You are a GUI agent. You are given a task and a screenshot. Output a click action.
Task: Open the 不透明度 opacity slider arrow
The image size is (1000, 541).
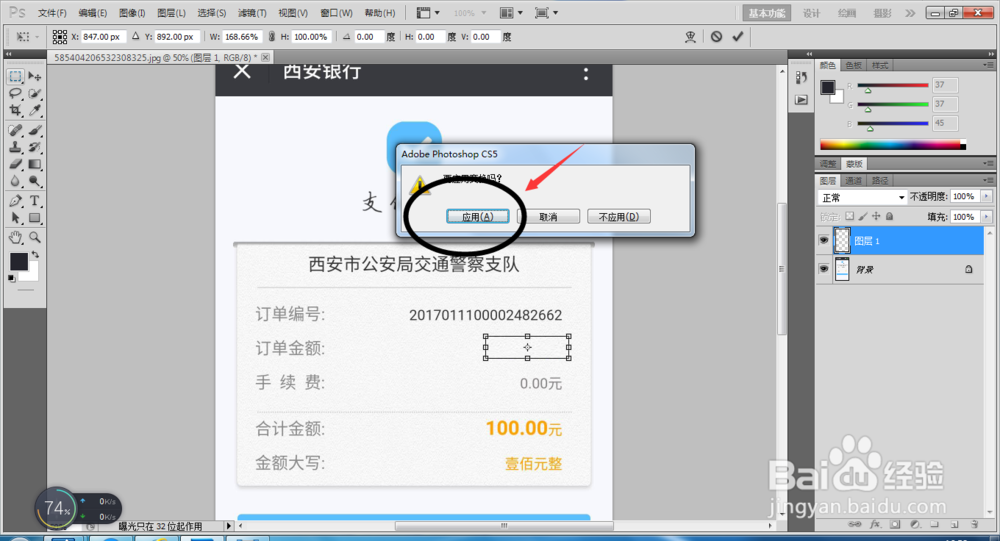tap(987, 196)
